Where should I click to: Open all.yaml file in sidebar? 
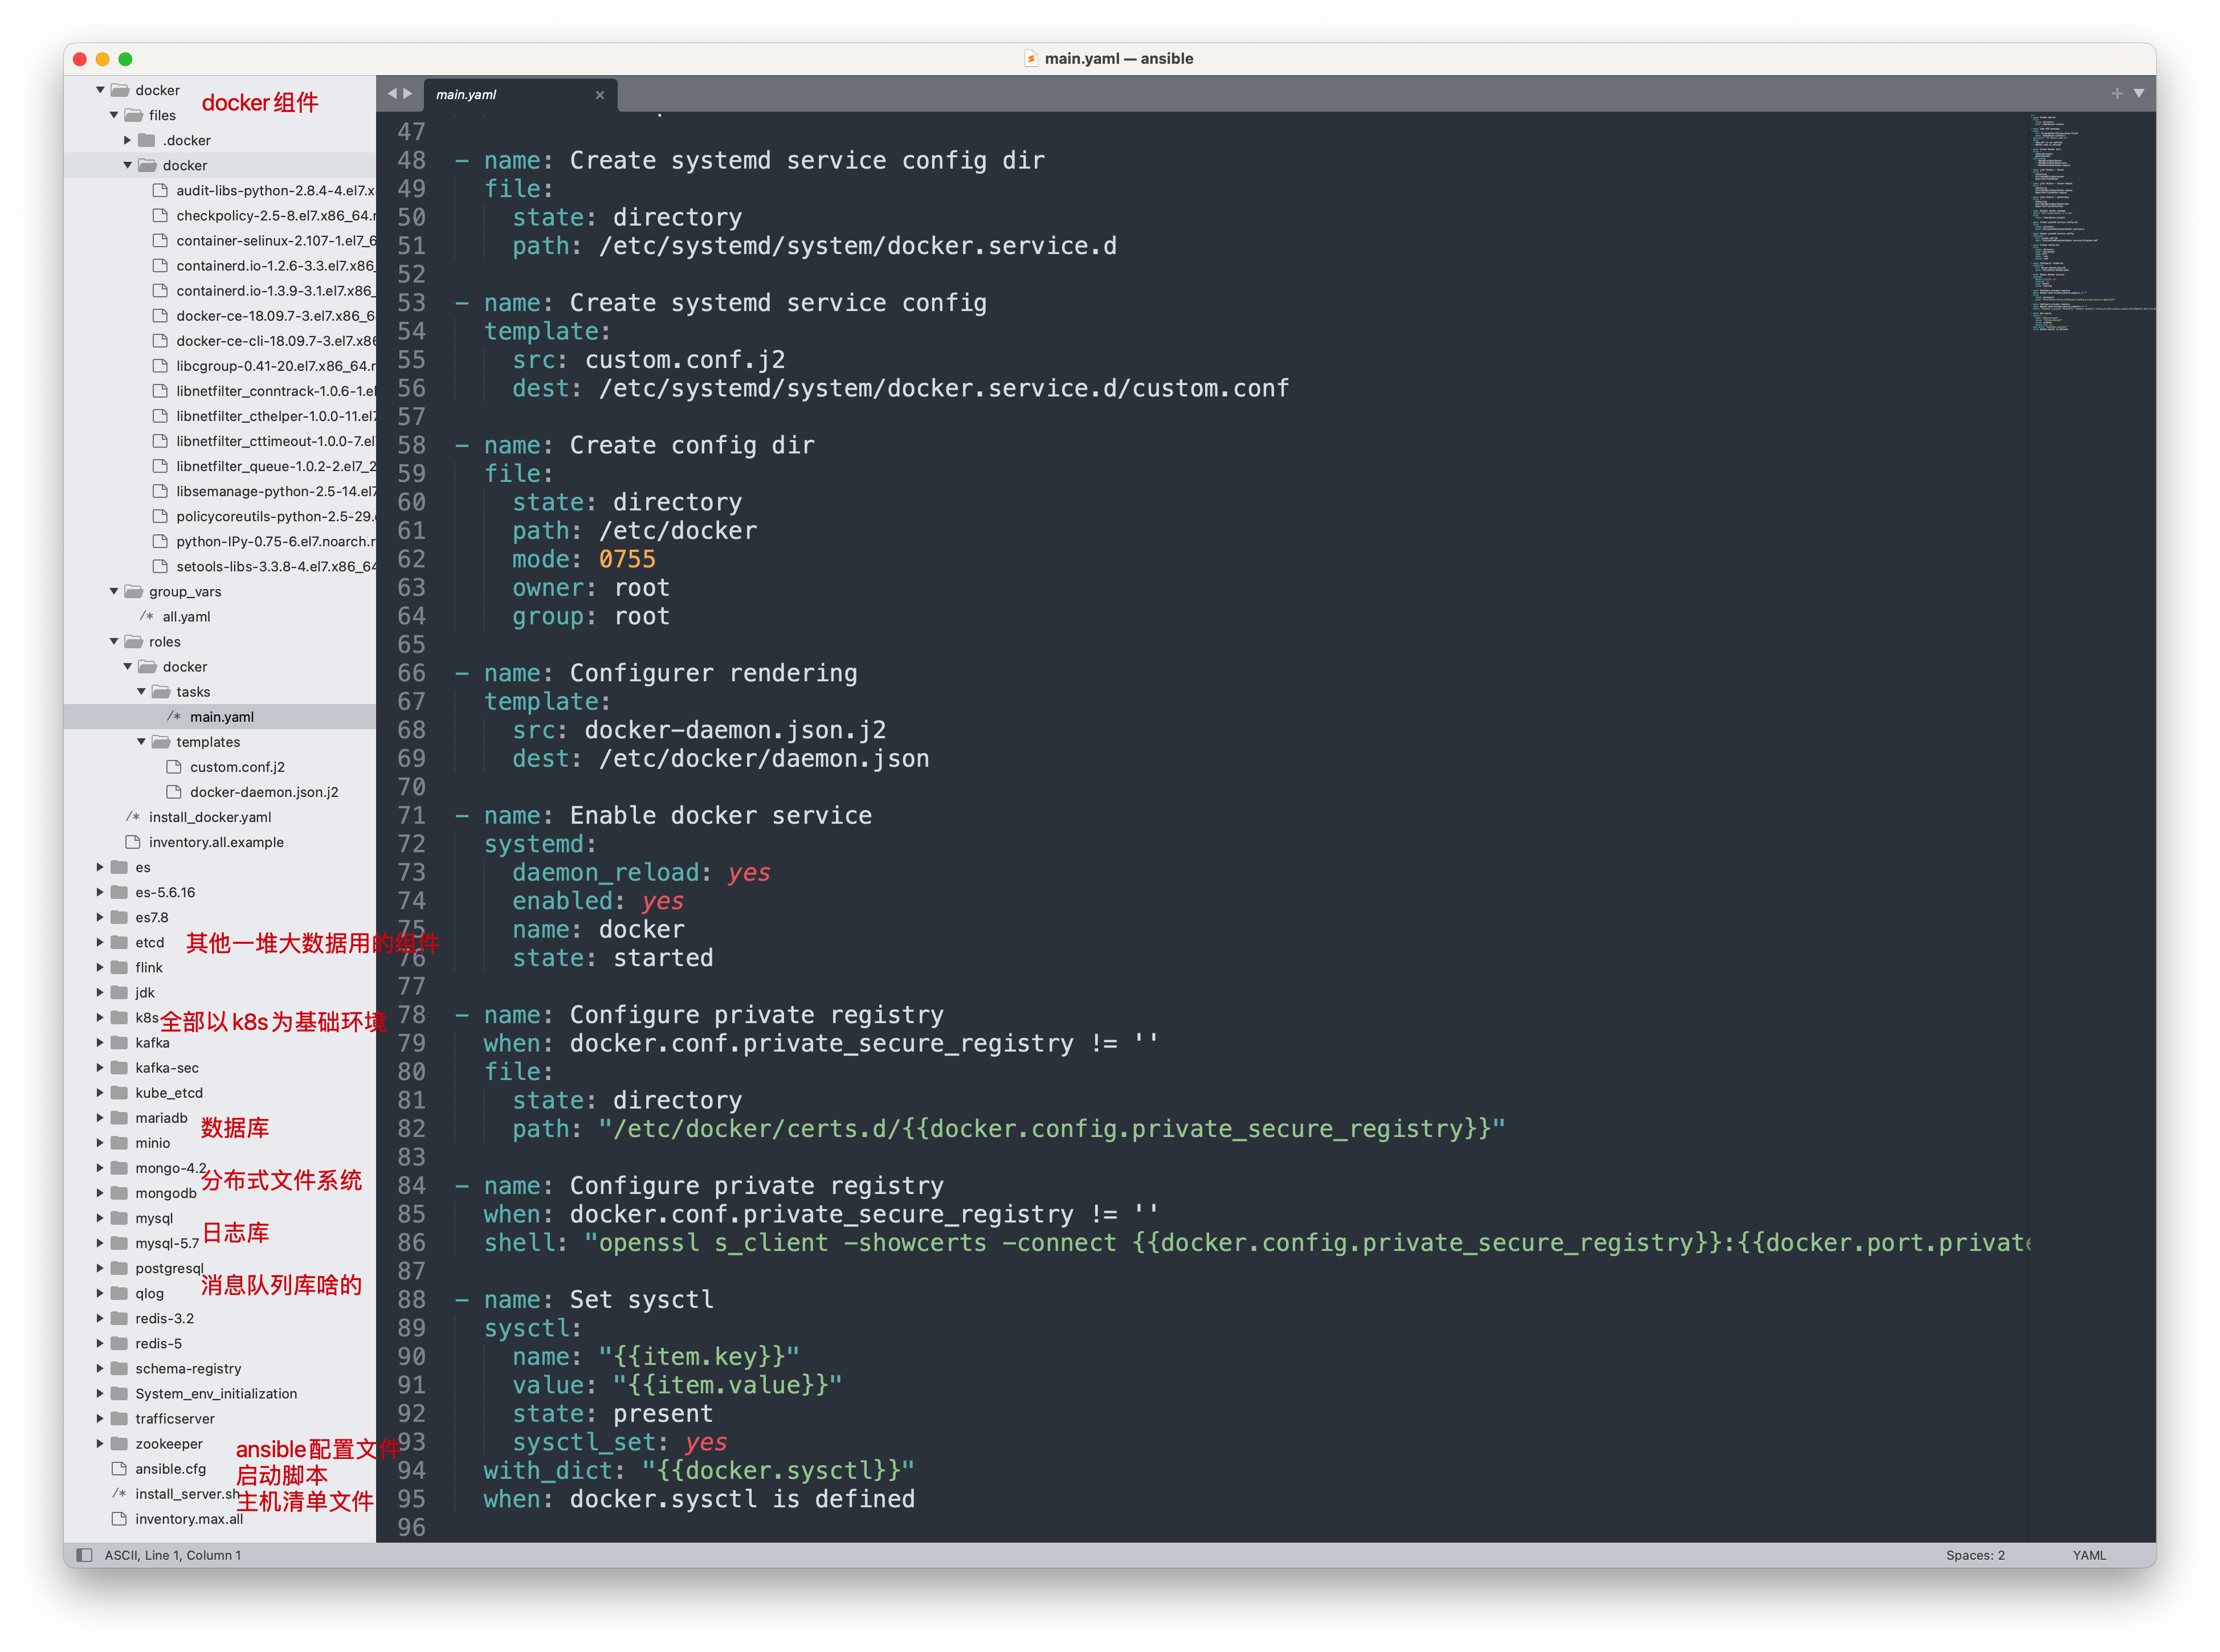187,617
